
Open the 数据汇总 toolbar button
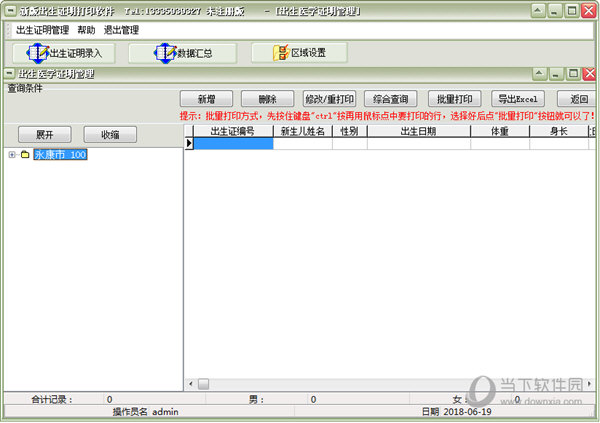coord(183,53)
